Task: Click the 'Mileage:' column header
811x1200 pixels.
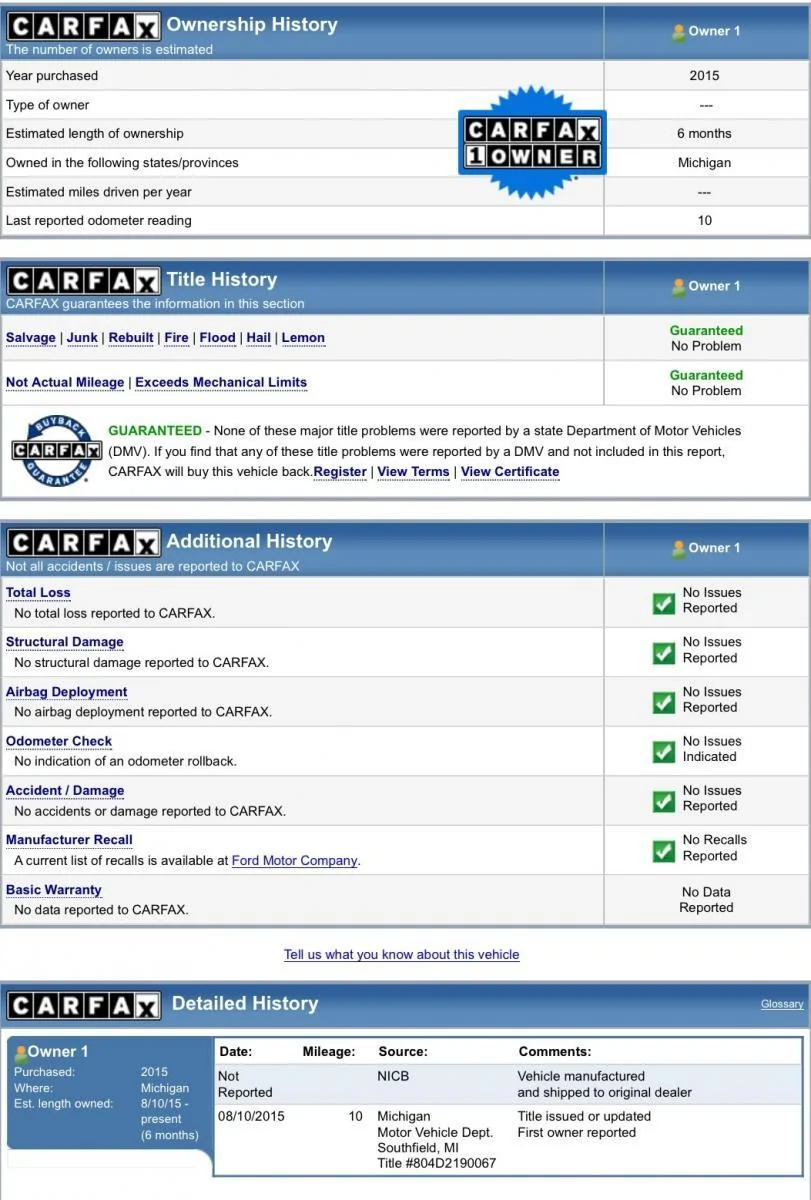Action: pyautogui.click(x=329, y=1052)
